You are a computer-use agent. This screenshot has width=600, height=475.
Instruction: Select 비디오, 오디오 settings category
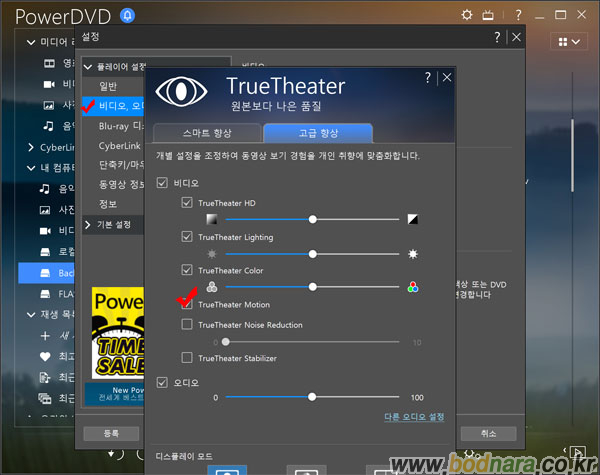(x=113, y=106)
